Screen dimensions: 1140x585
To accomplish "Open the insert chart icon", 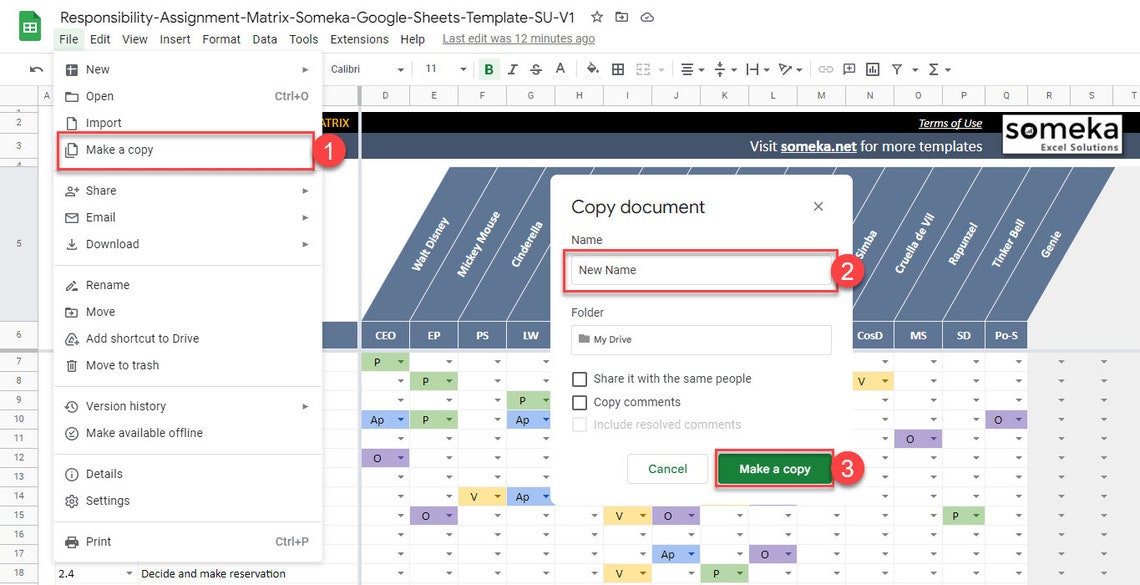I will pos(872,69).
